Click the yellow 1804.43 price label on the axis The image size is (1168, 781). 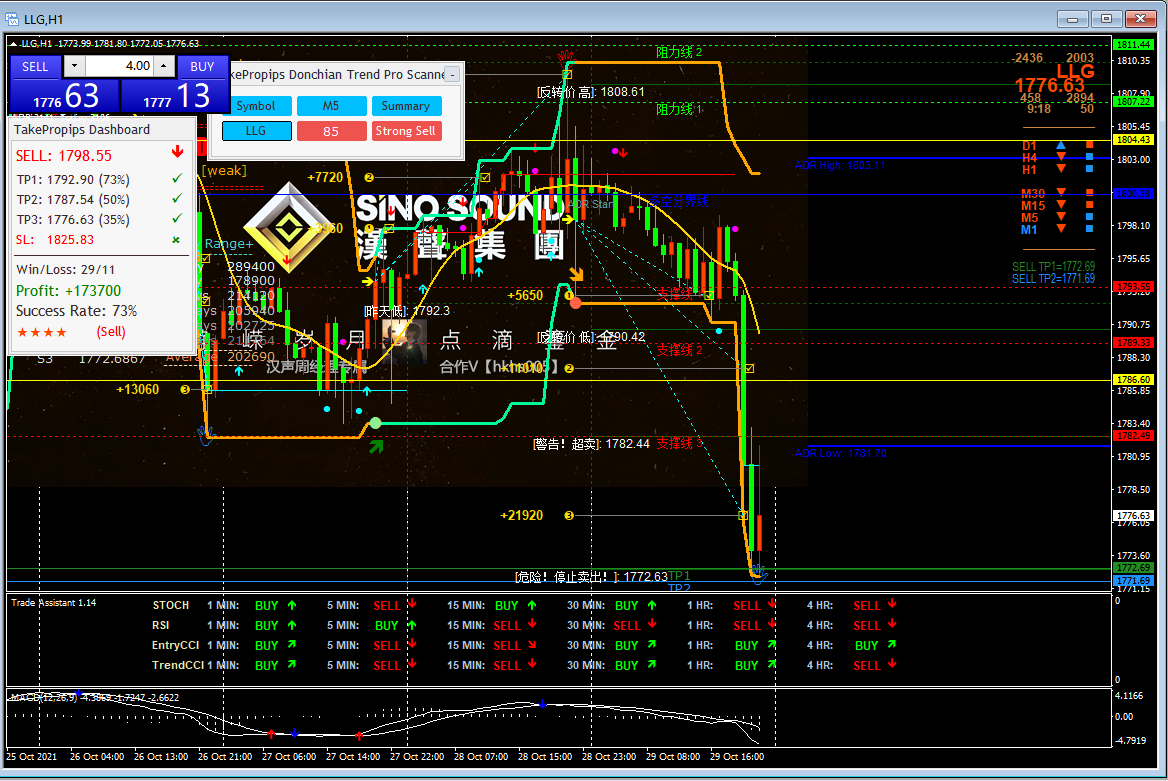(x=1134, y=139)
